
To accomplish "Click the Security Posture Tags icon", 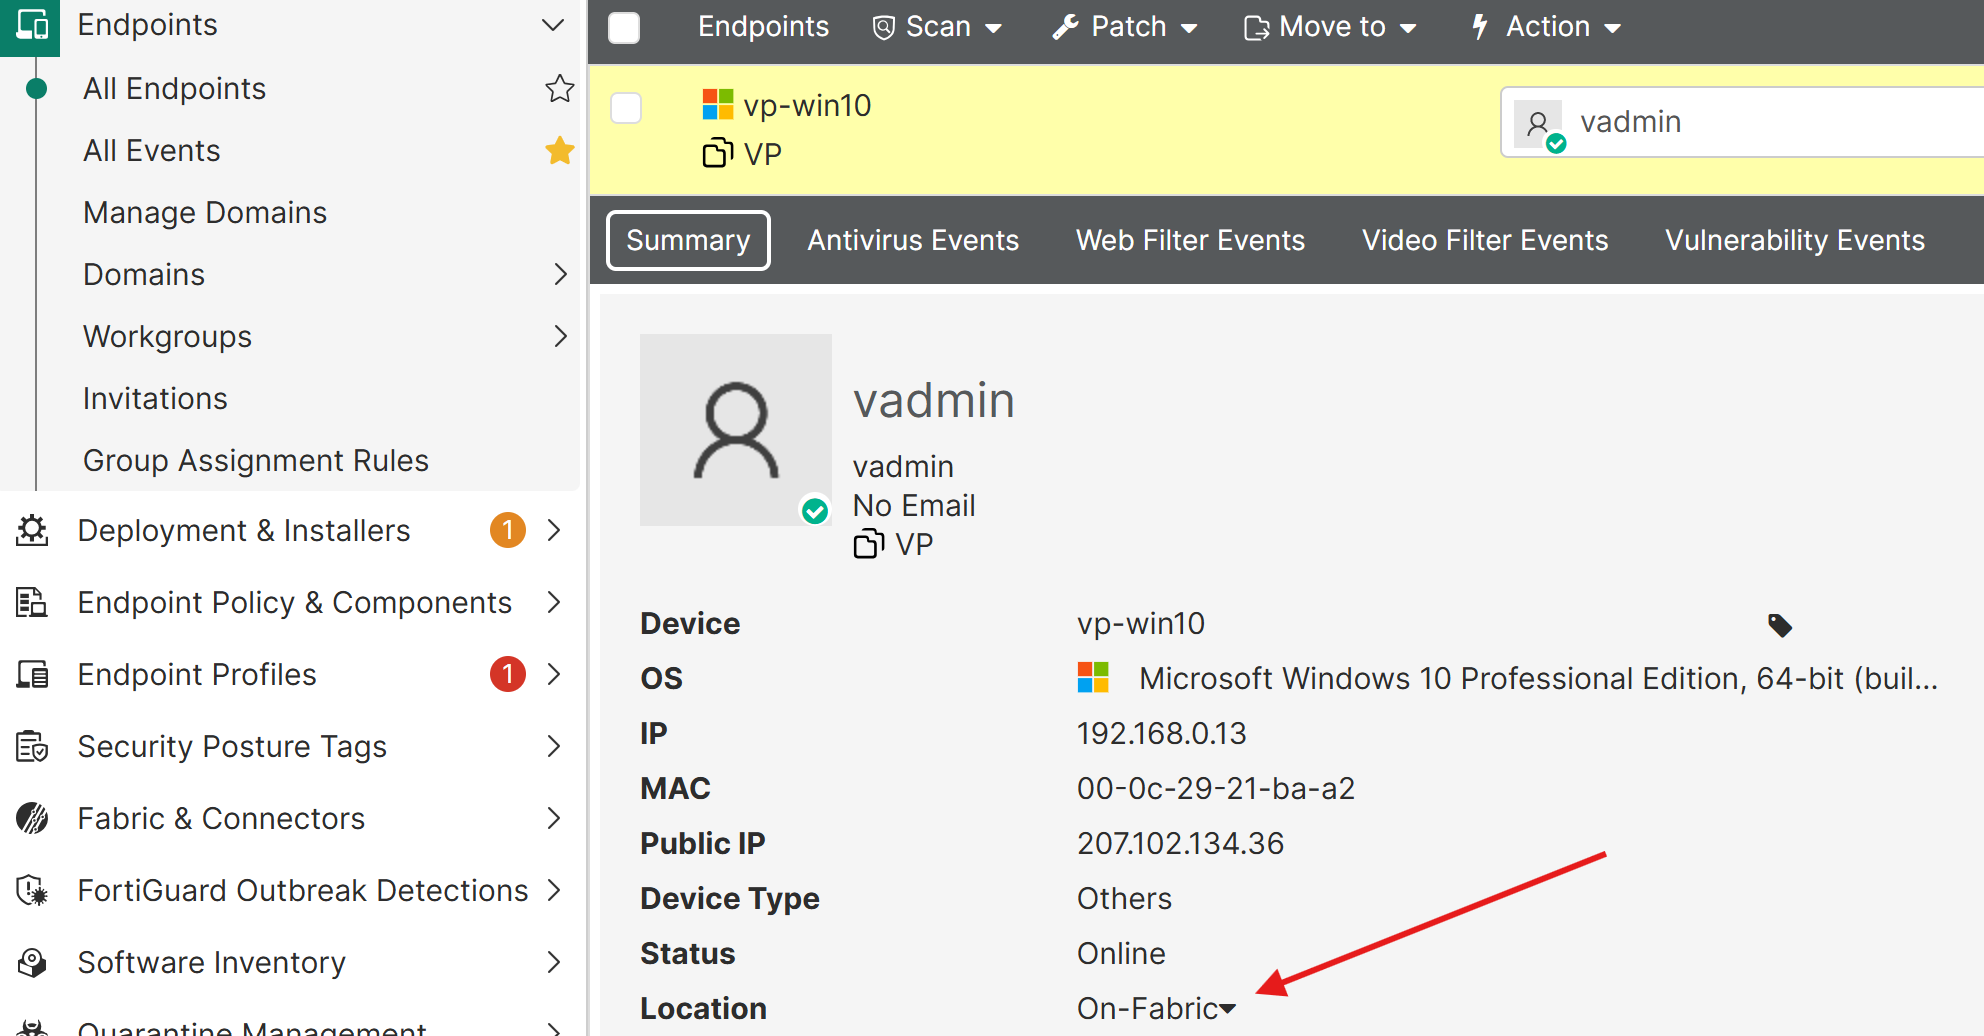I will [32, 746].
